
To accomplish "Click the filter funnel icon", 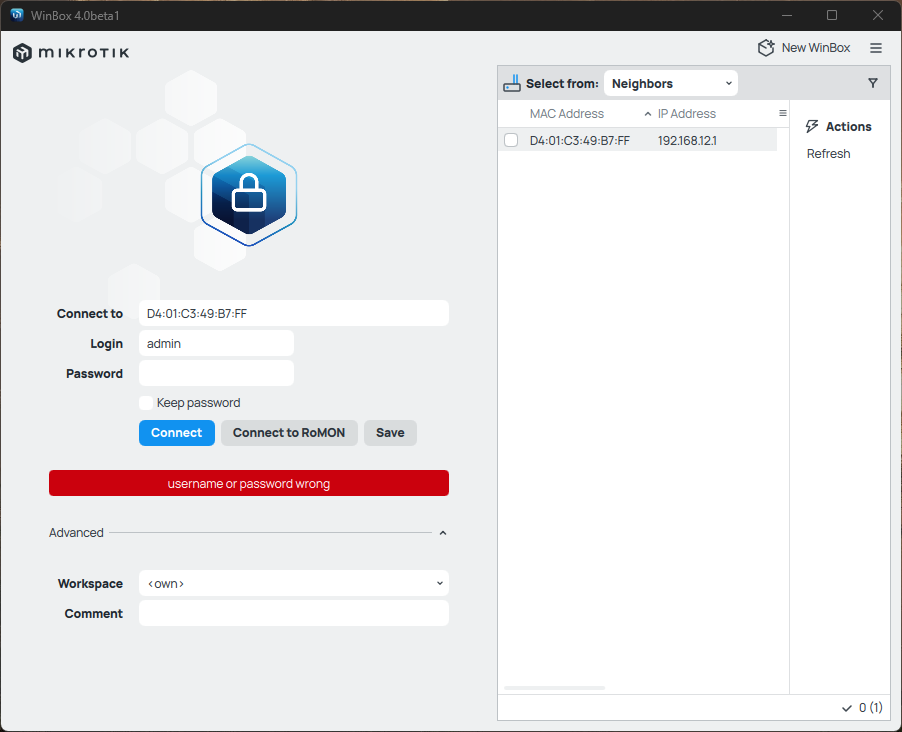I will click(x=873, y=83).
